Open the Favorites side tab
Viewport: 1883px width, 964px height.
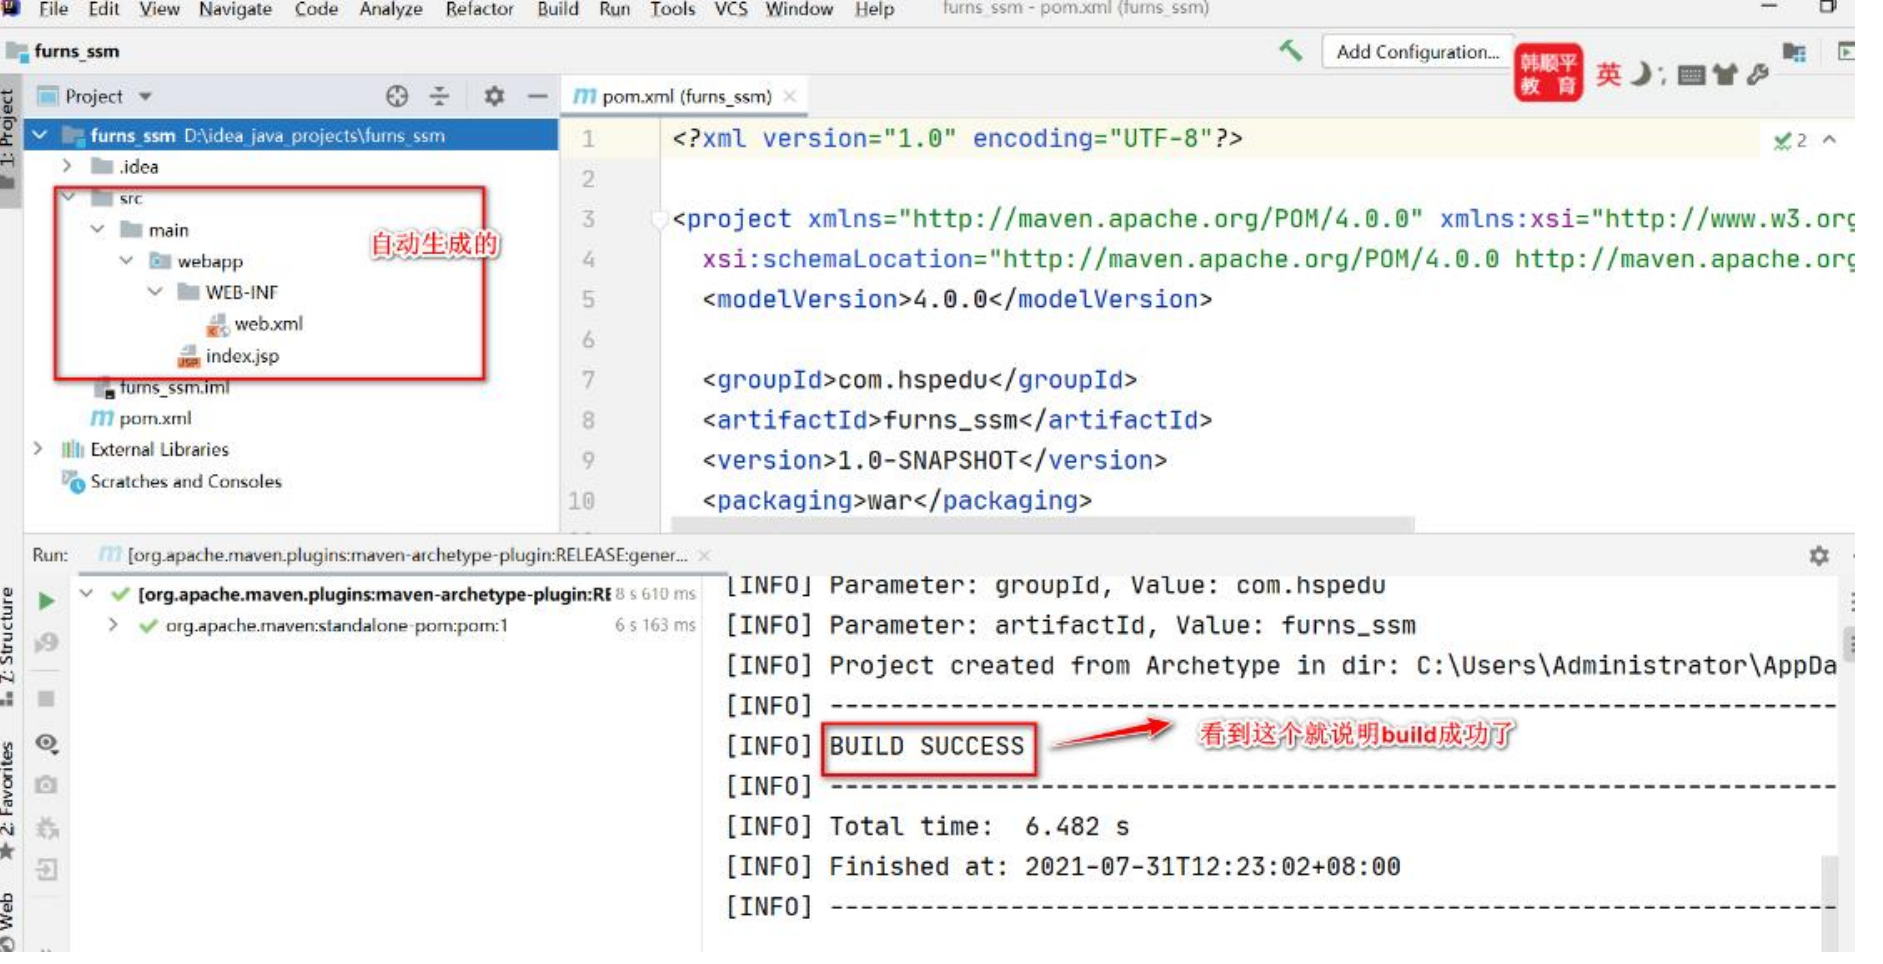[x=9, y=800]
